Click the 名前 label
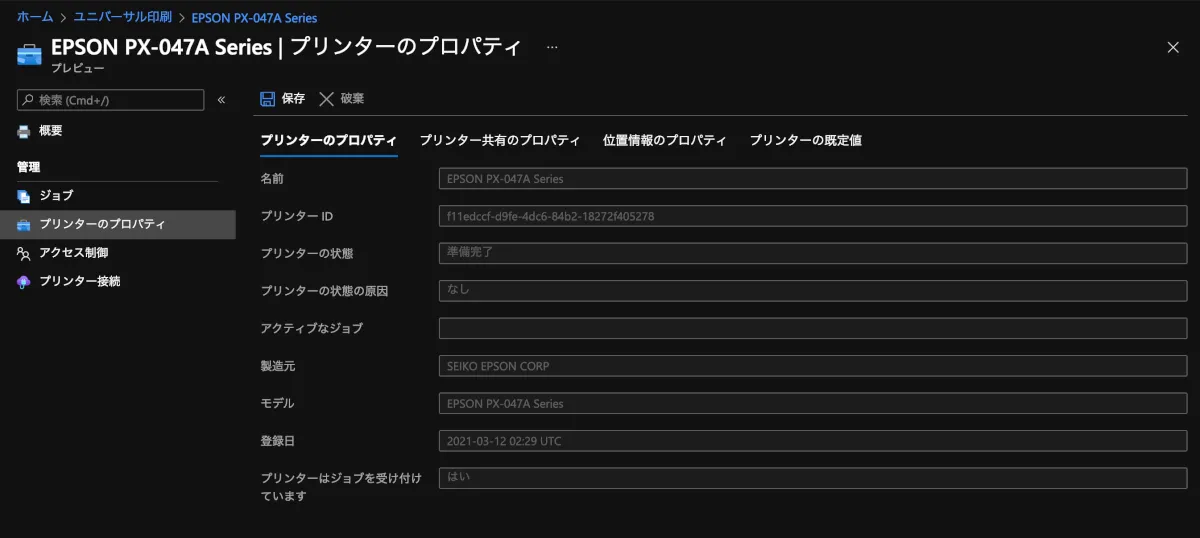 pyautogui.click(x=272, y=179)
